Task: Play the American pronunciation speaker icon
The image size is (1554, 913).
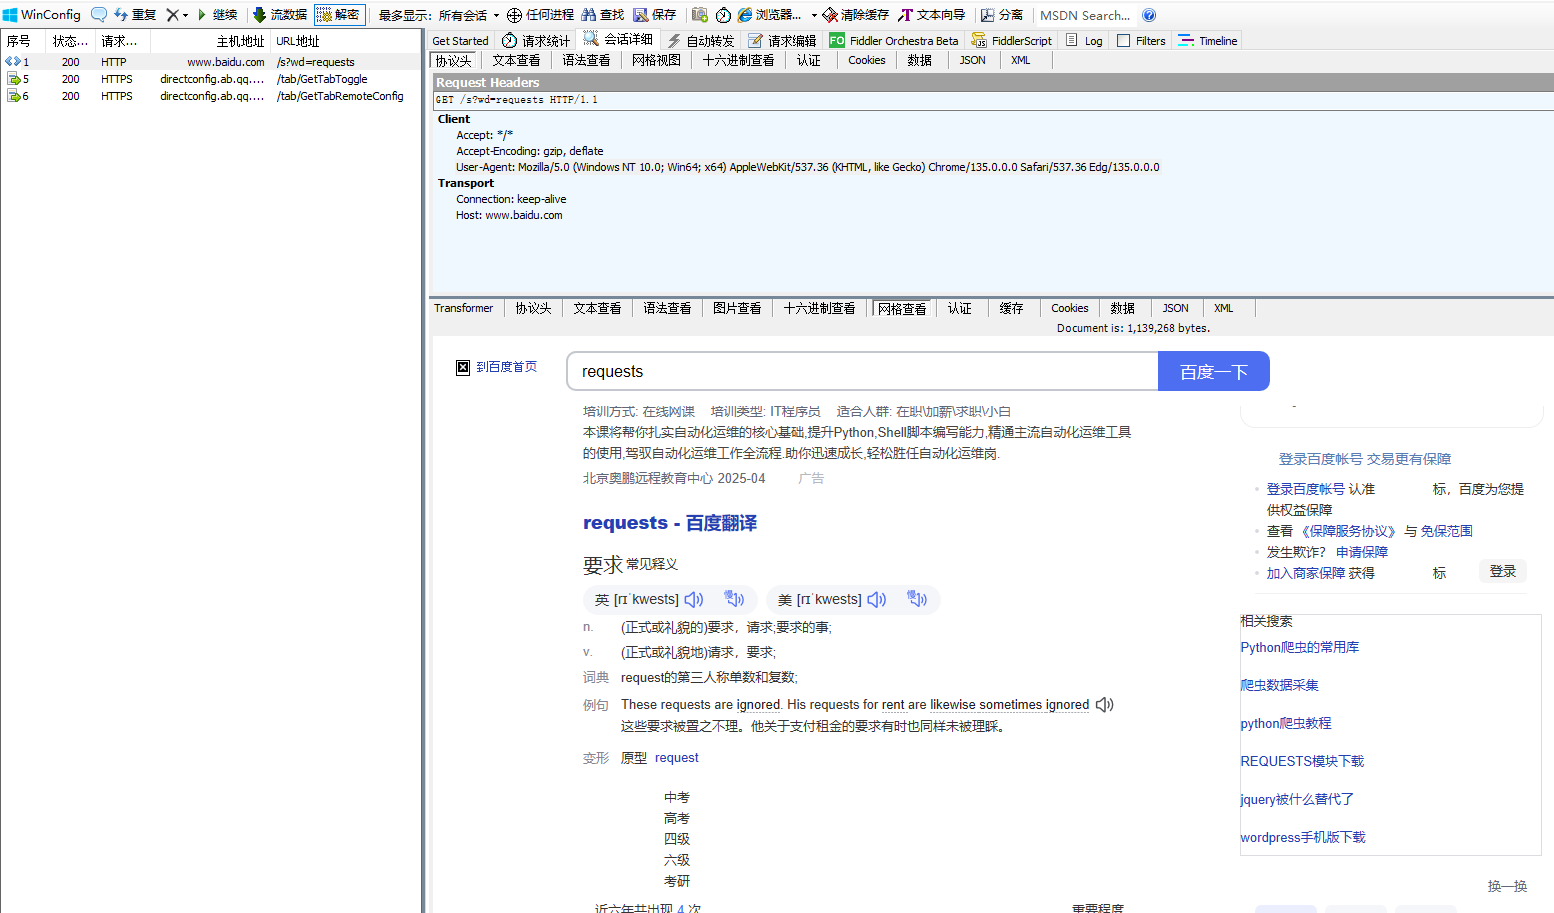Action: [877, 599]
